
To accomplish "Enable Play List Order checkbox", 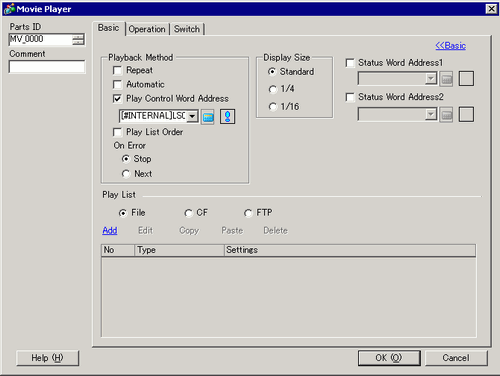I will click(117, 132).
